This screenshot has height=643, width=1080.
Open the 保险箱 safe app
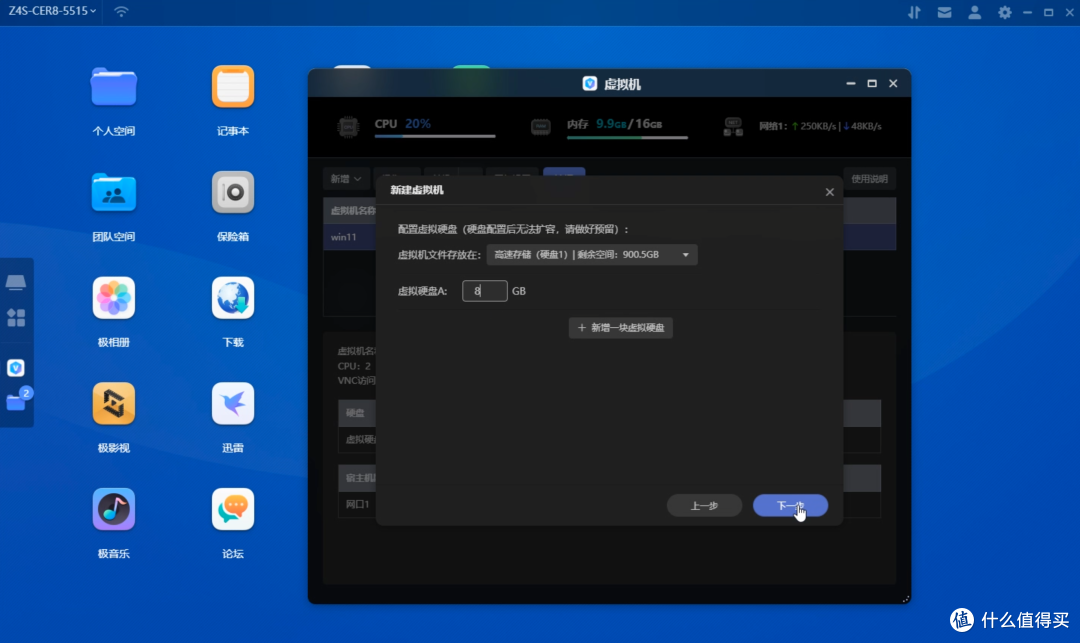[233, 192]
